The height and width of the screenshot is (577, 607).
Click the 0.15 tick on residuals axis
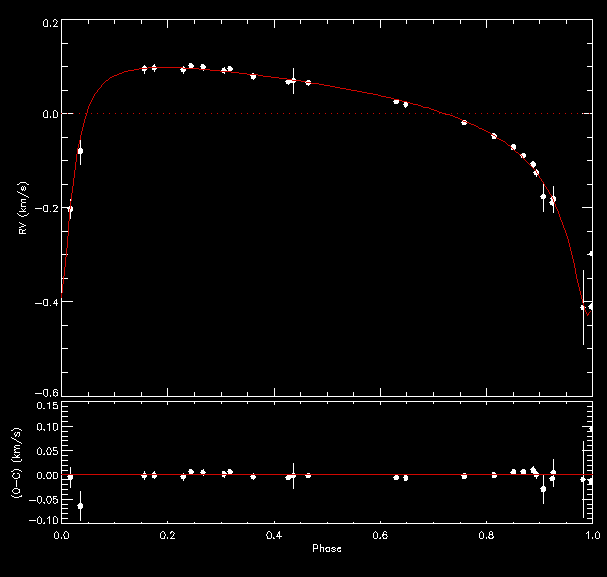click(x=44, y=407)
